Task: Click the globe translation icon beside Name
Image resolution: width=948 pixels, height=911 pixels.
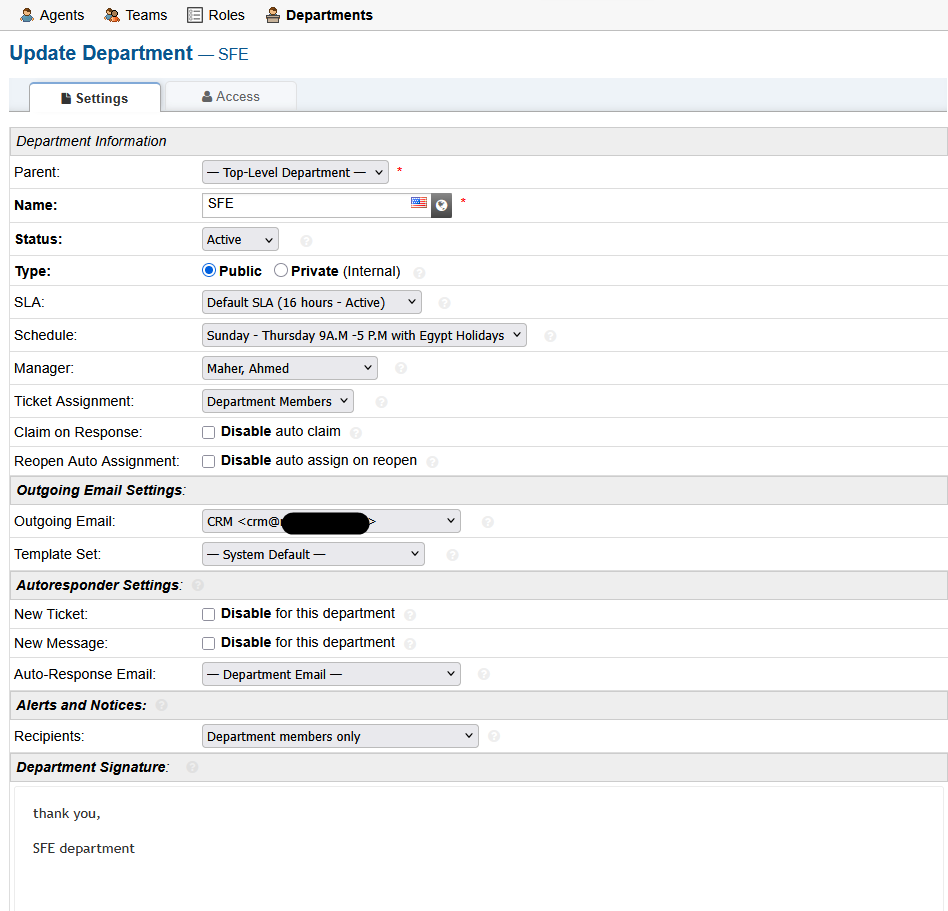Action: coord(441,205)
